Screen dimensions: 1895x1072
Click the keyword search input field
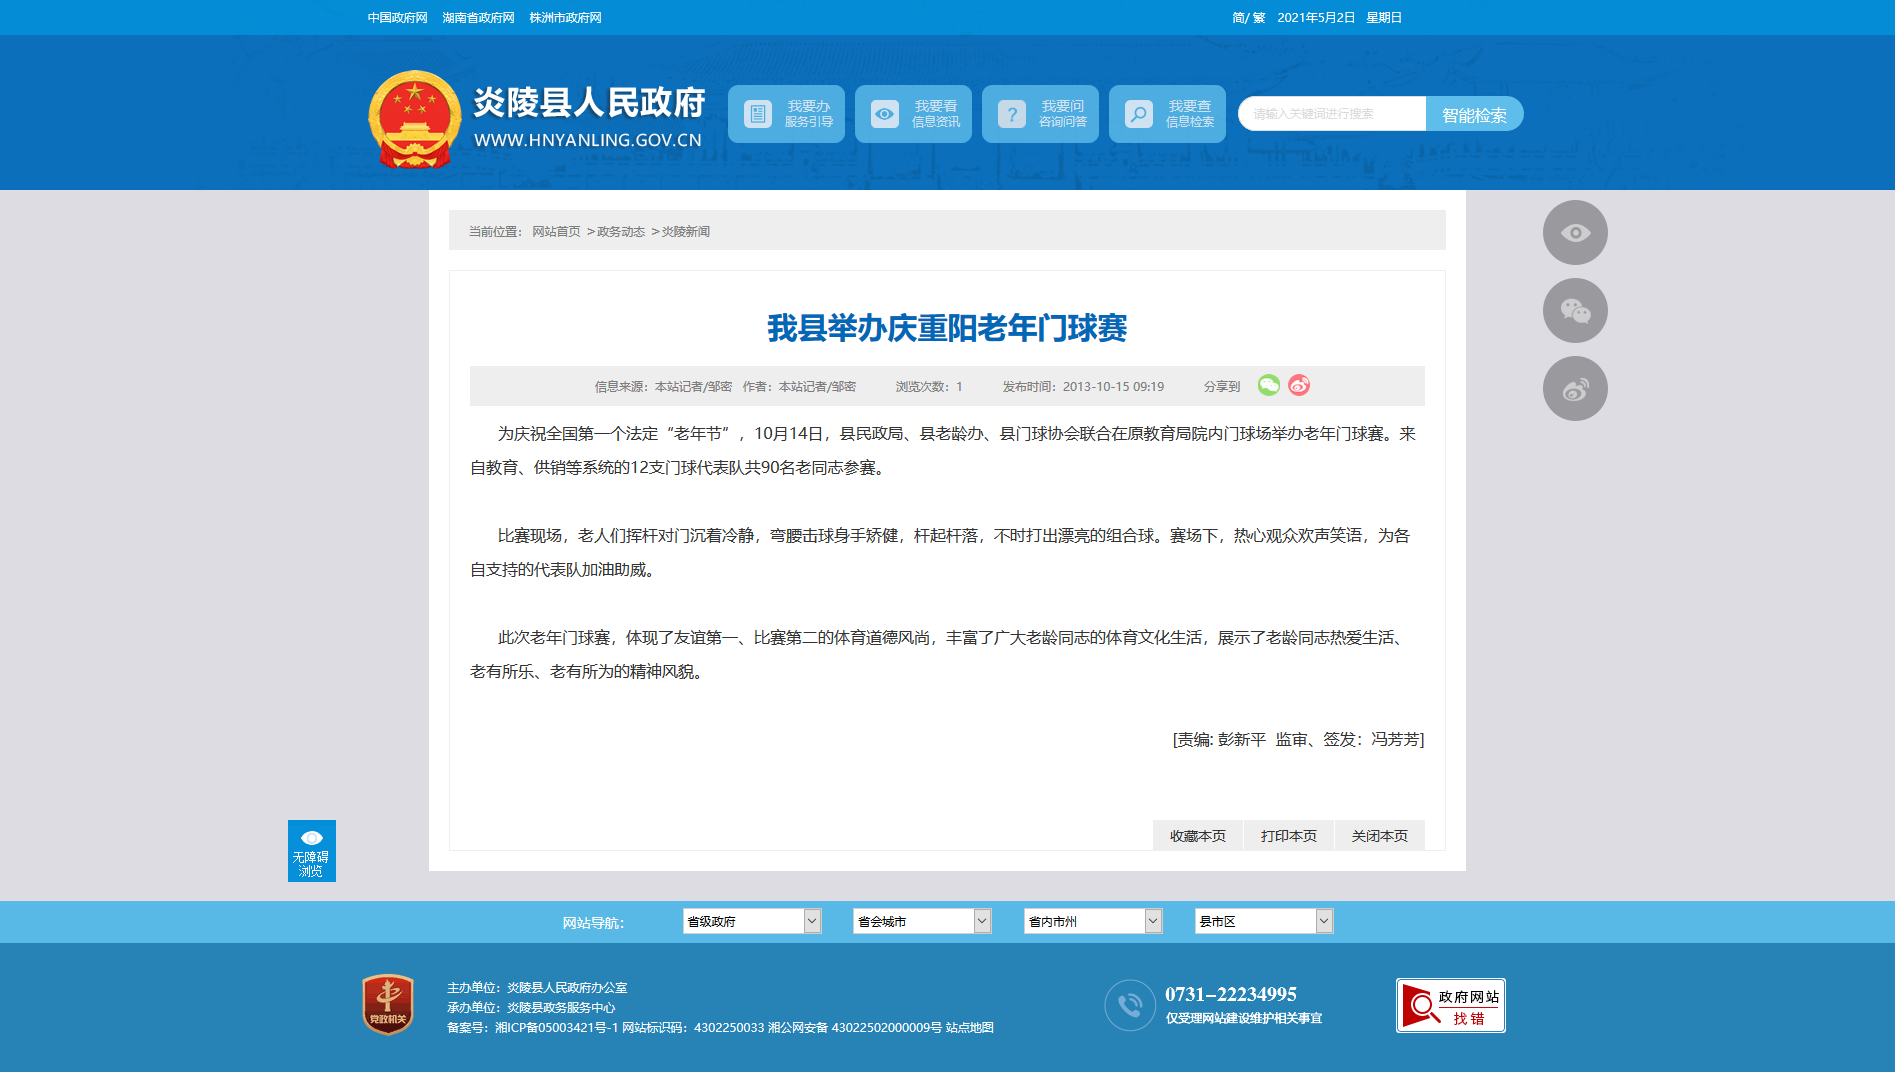pyautogui.click(x=1332, y=114)
